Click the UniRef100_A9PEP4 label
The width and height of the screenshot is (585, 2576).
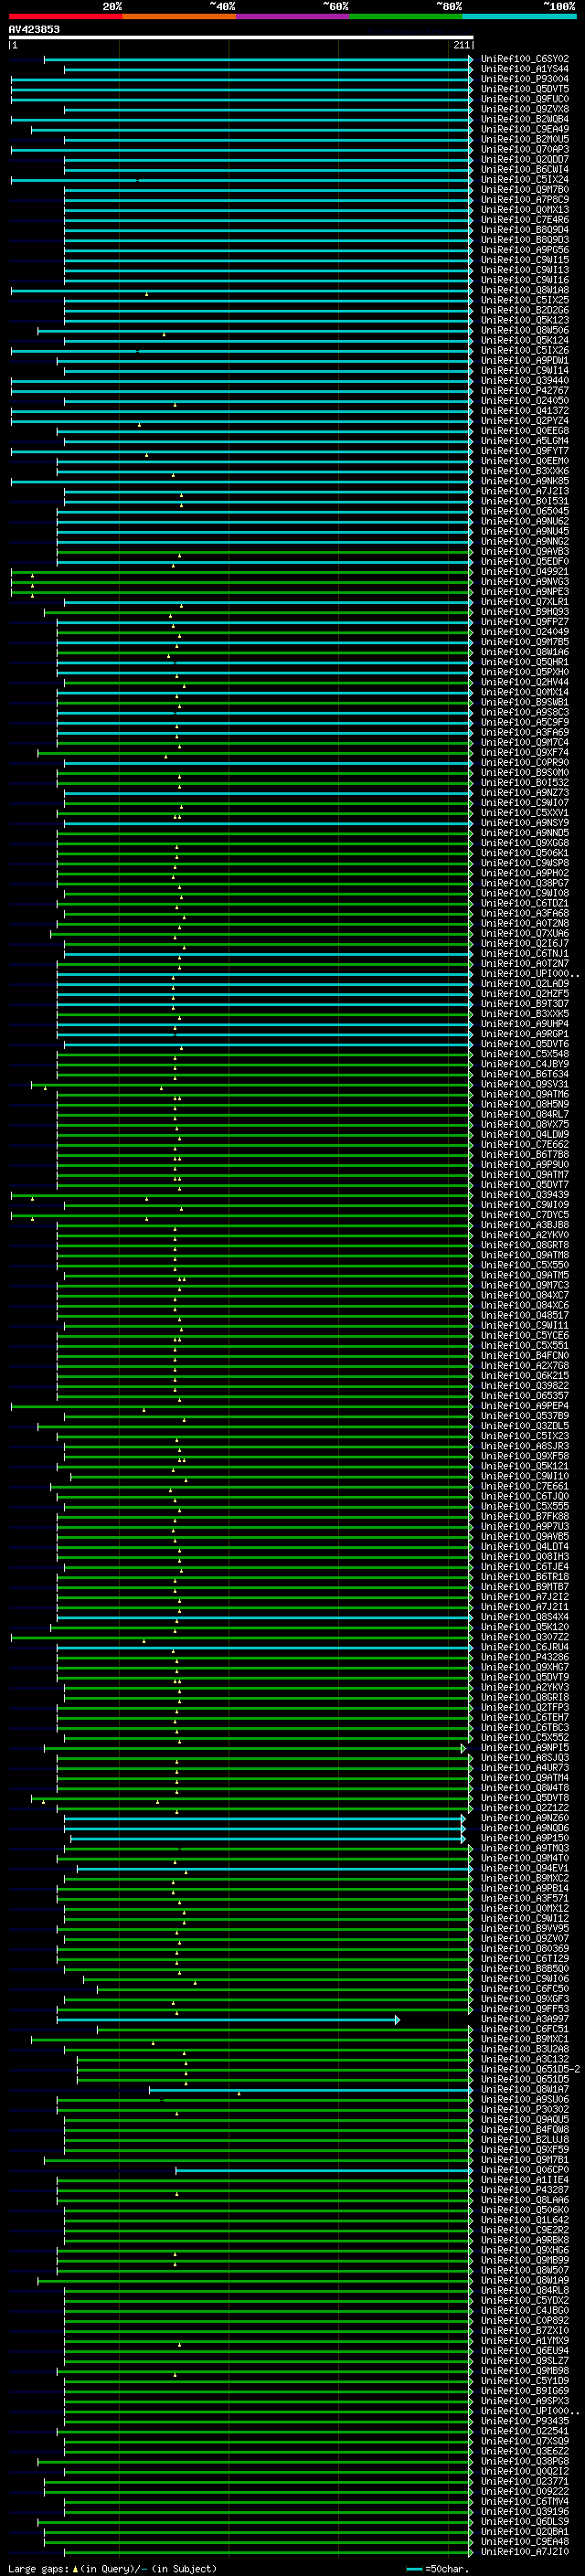point(525,1406)
